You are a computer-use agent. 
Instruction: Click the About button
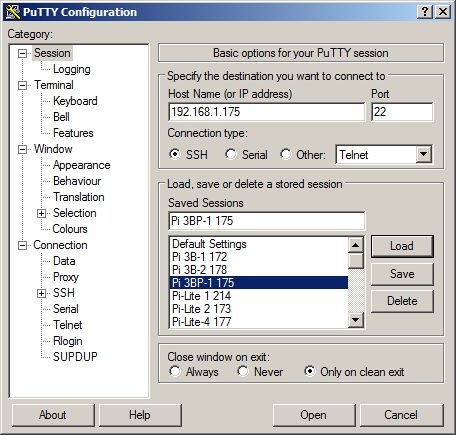(x=53, y=415)
